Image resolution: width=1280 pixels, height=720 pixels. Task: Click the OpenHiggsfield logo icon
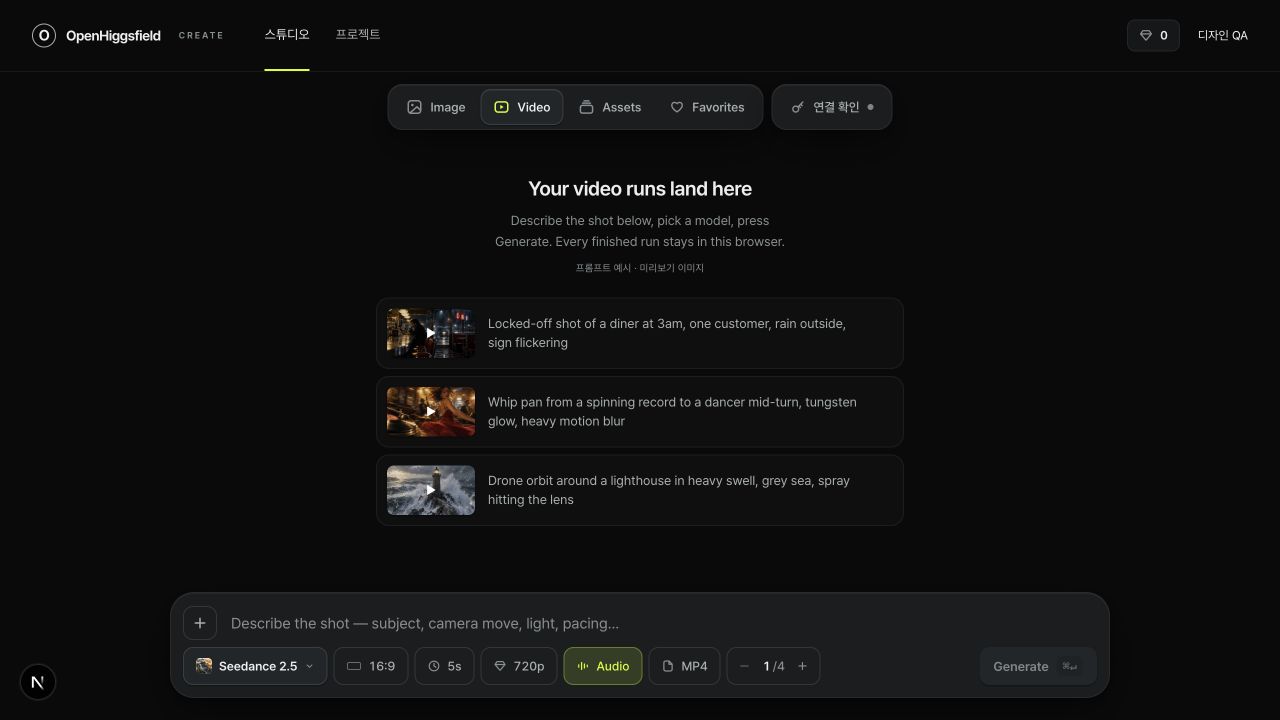44,35
